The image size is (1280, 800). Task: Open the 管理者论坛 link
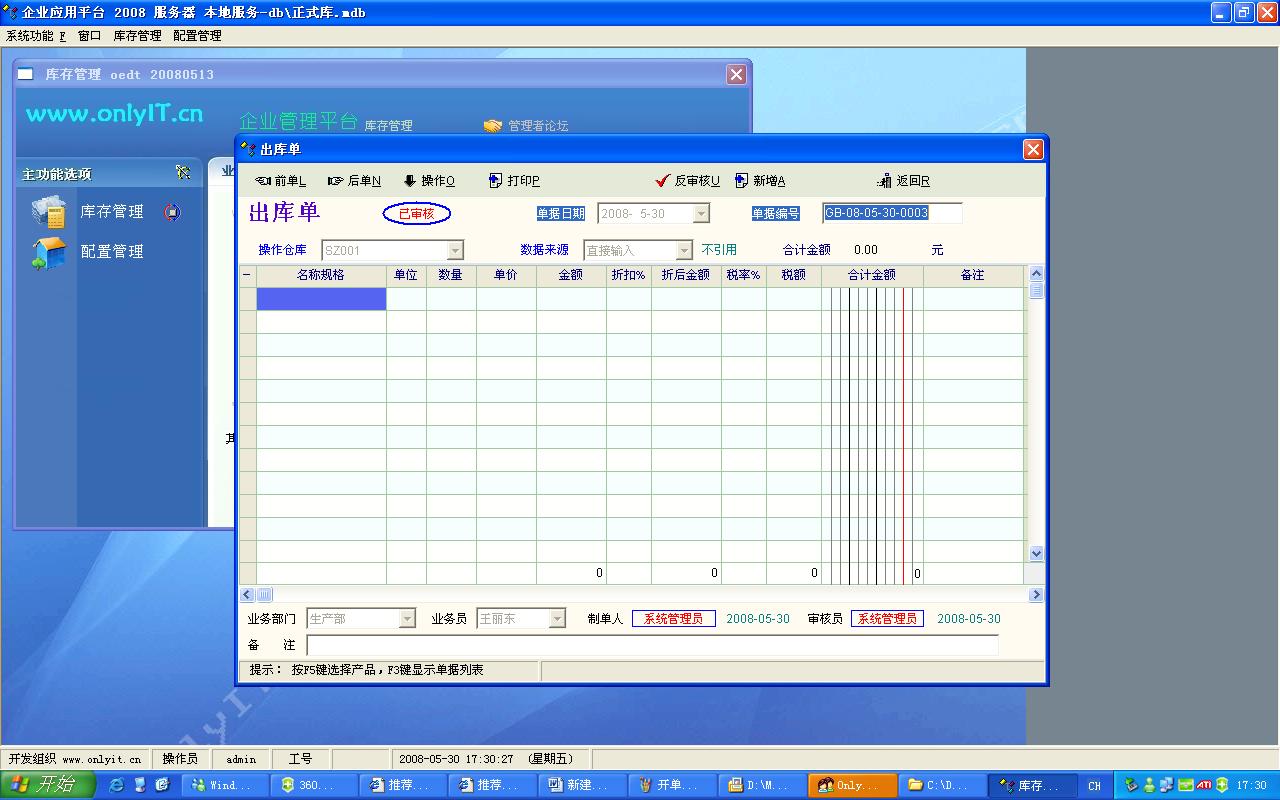coord(537,126)
